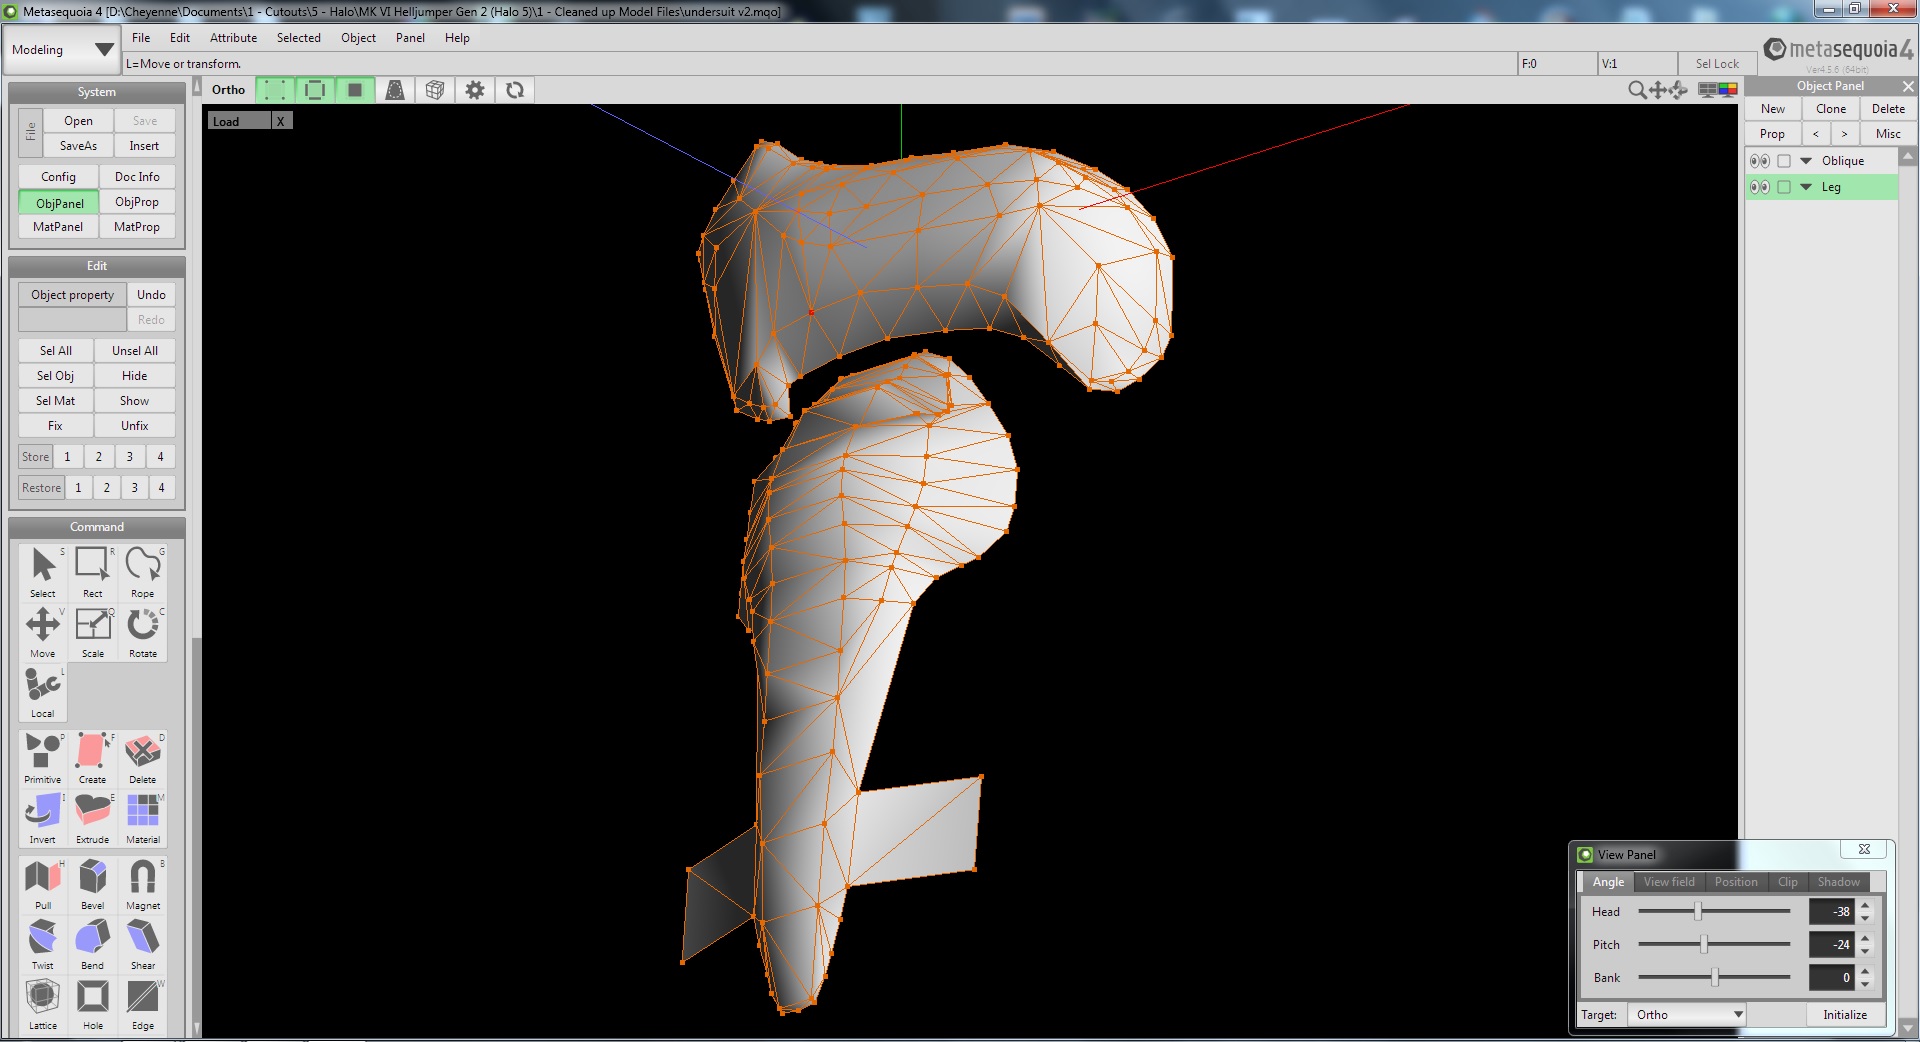The image size is (1920, 1042).
Task: Toggle vertex point display in viewport
Action: (x=275, y=90)
